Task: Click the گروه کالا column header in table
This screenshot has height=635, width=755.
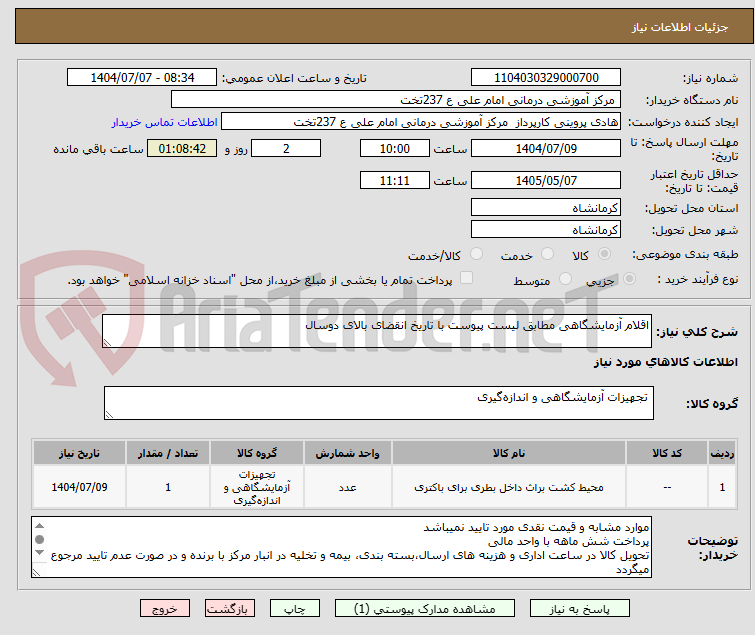Action: (x=257, y=453)
